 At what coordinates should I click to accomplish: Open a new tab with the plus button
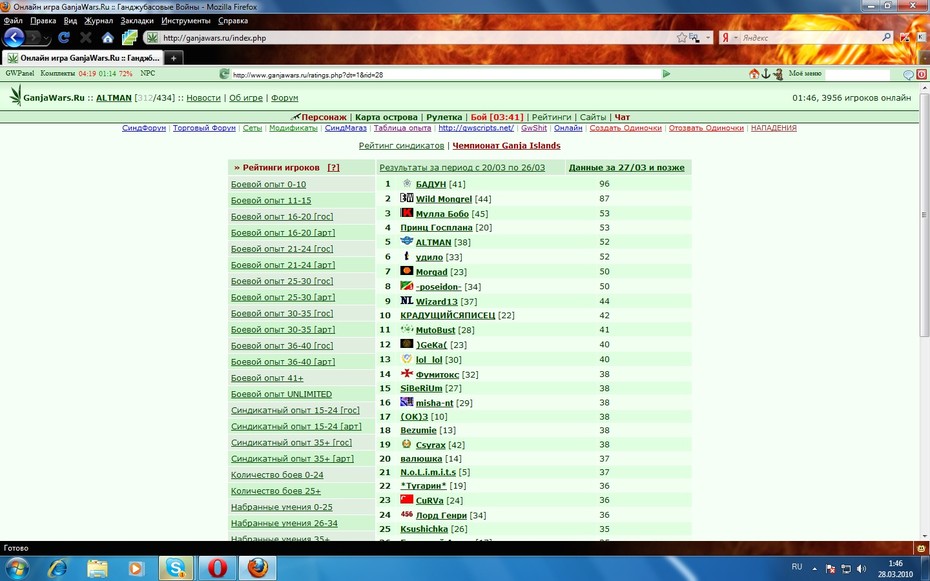173,58
